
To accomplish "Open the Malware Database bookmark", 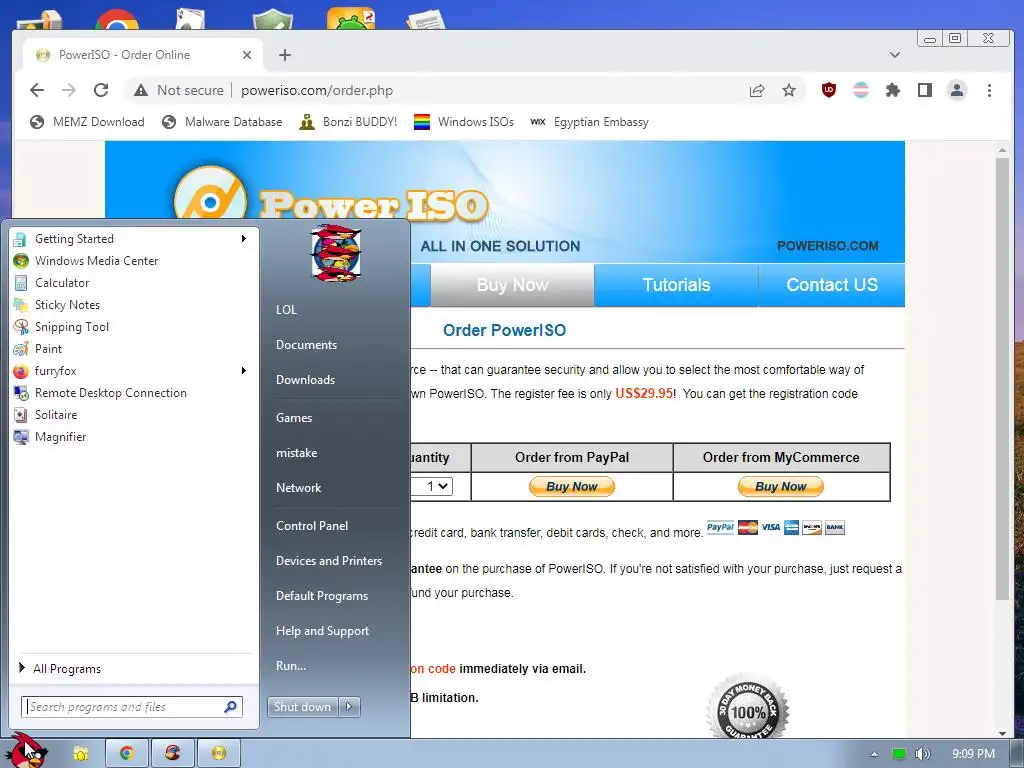I will (222, 121).
